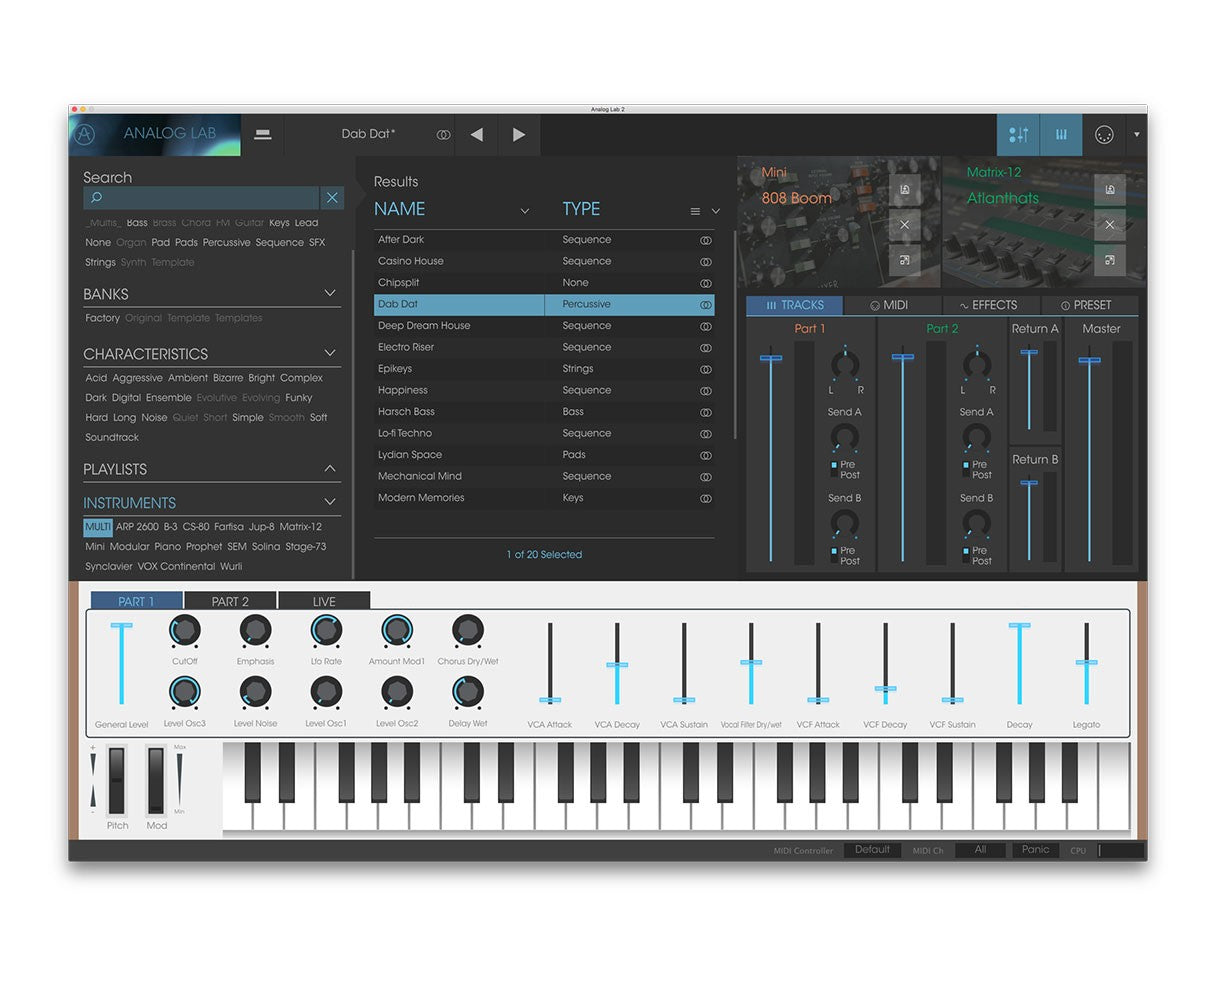Toggle the keyboard view icon
The height and width of the screenshot is (984, 1215).
[1061, 134]
